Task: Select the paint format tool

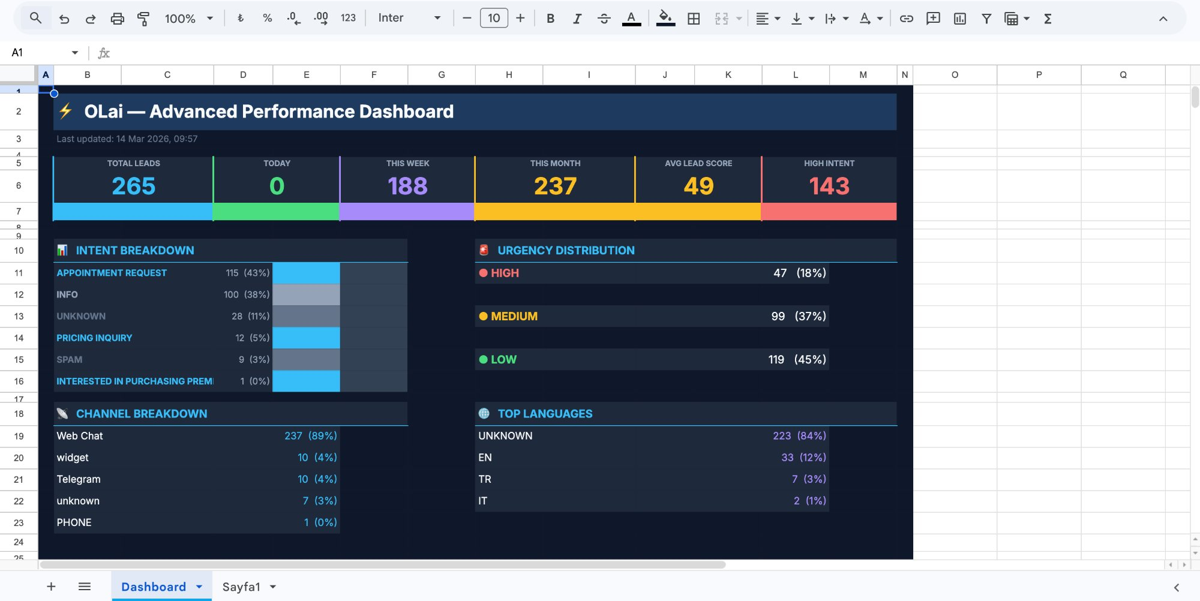Action: point(141,17)
